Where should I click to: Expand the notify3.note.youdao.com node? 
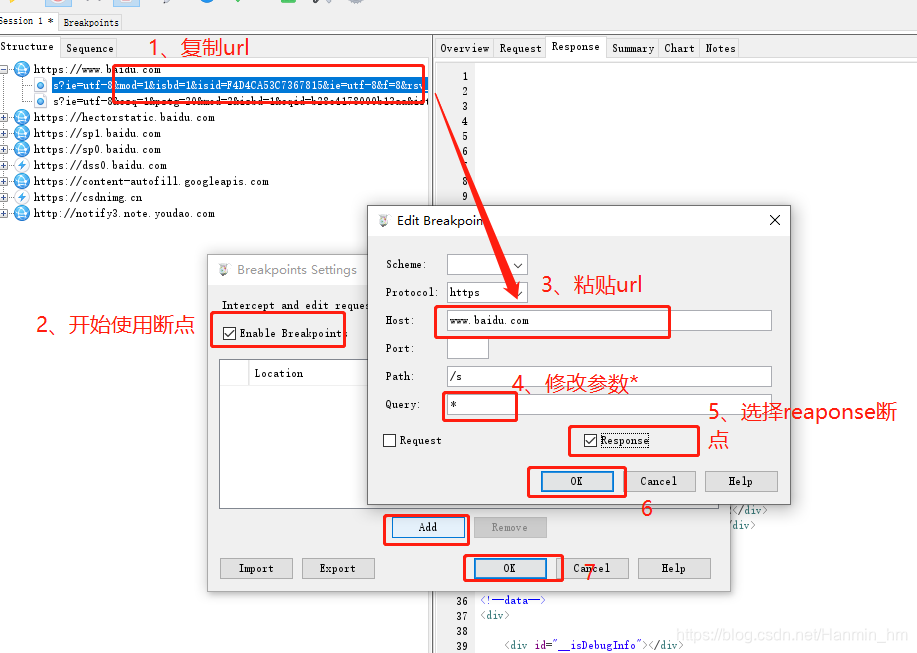coord(4,214)
